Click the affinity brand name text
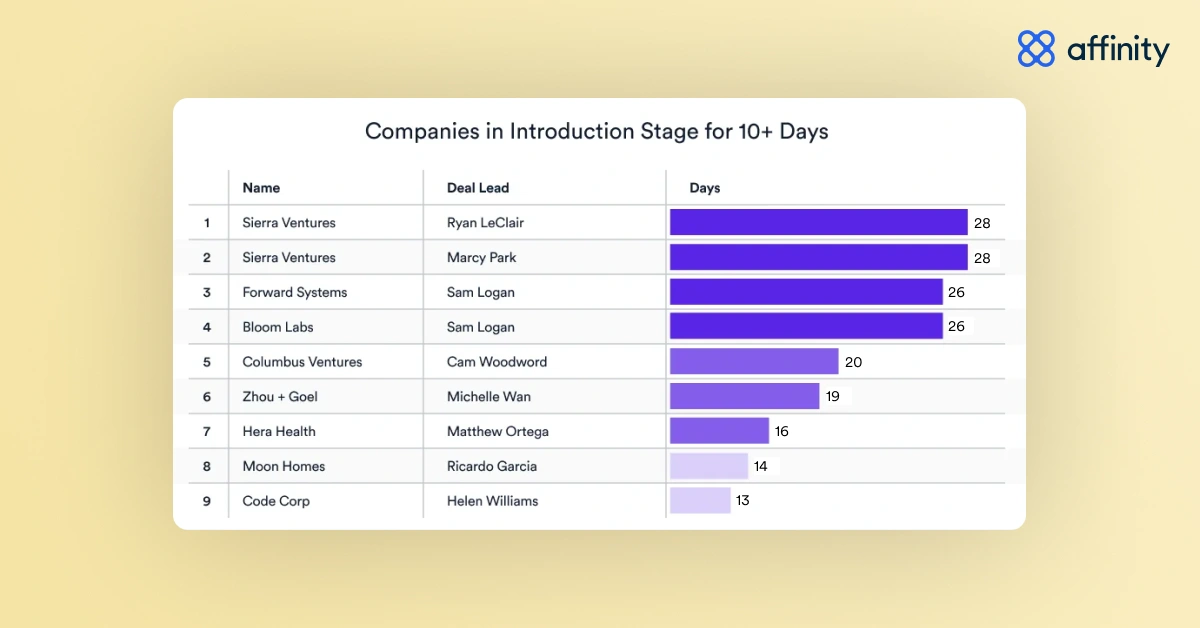The height and width of the screenshot is (628, 1200). (1118, 48)
